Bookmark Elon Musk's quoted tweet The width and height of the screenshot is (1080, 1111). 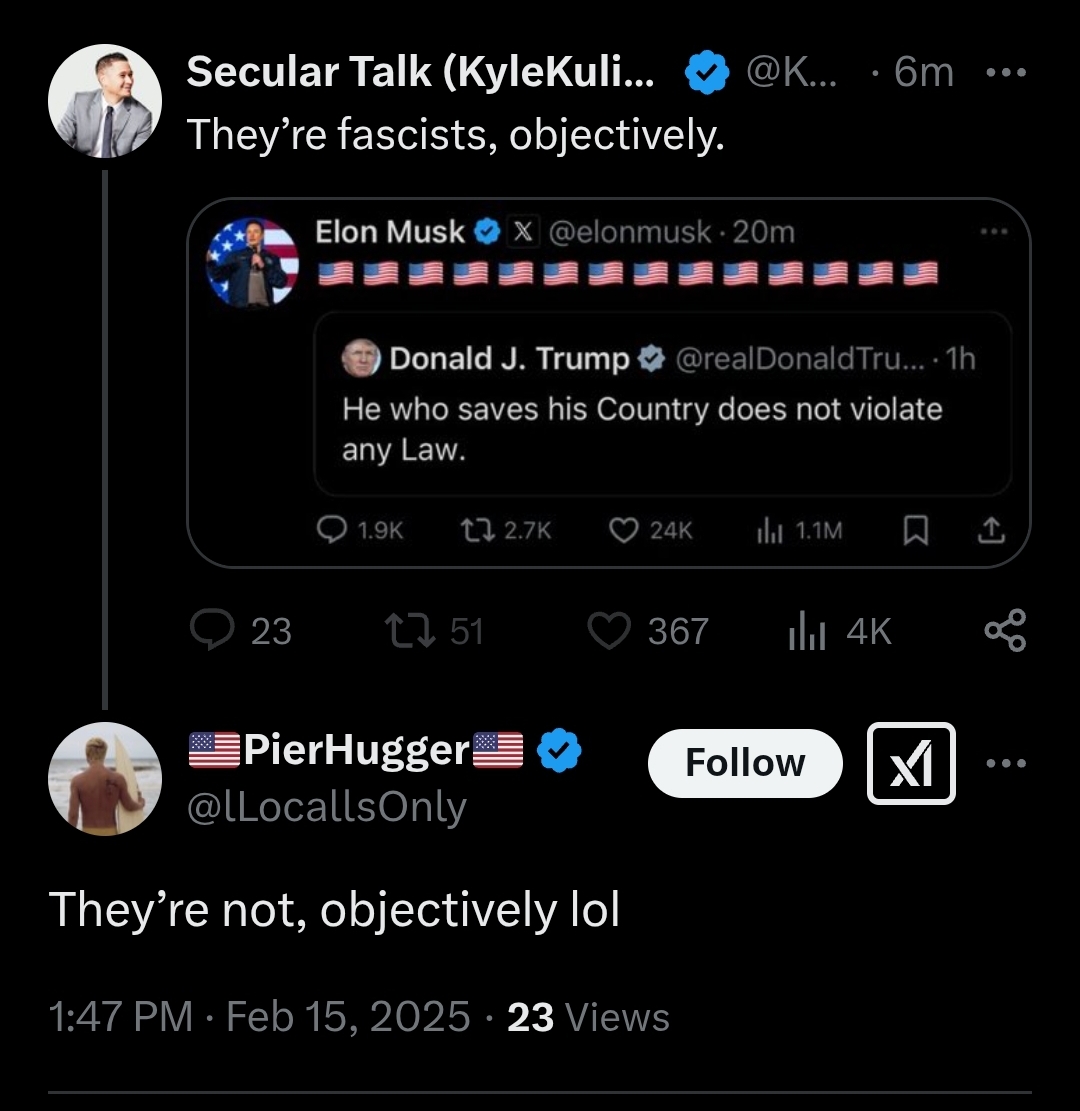[916, 530]
